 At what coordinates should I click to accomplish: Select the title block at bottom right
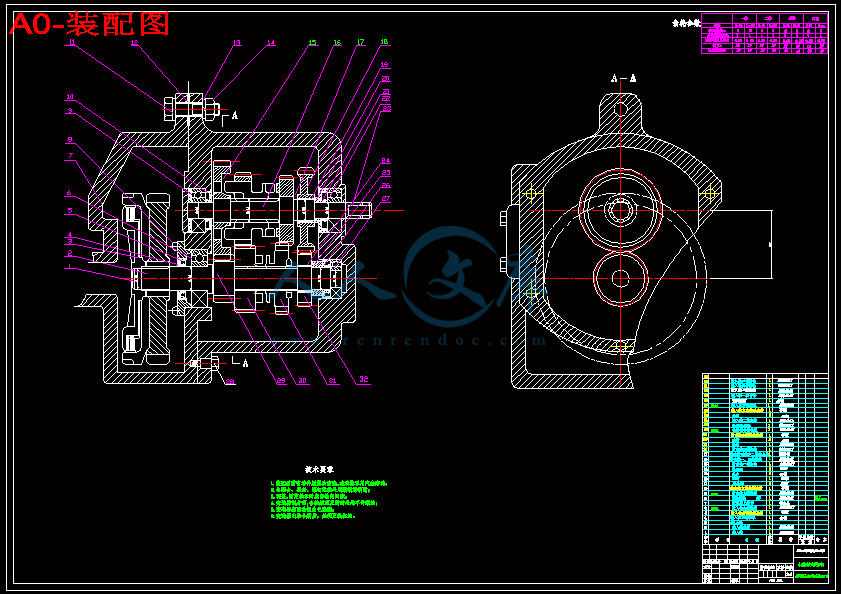pyautogui.click(x=765, y=563)
